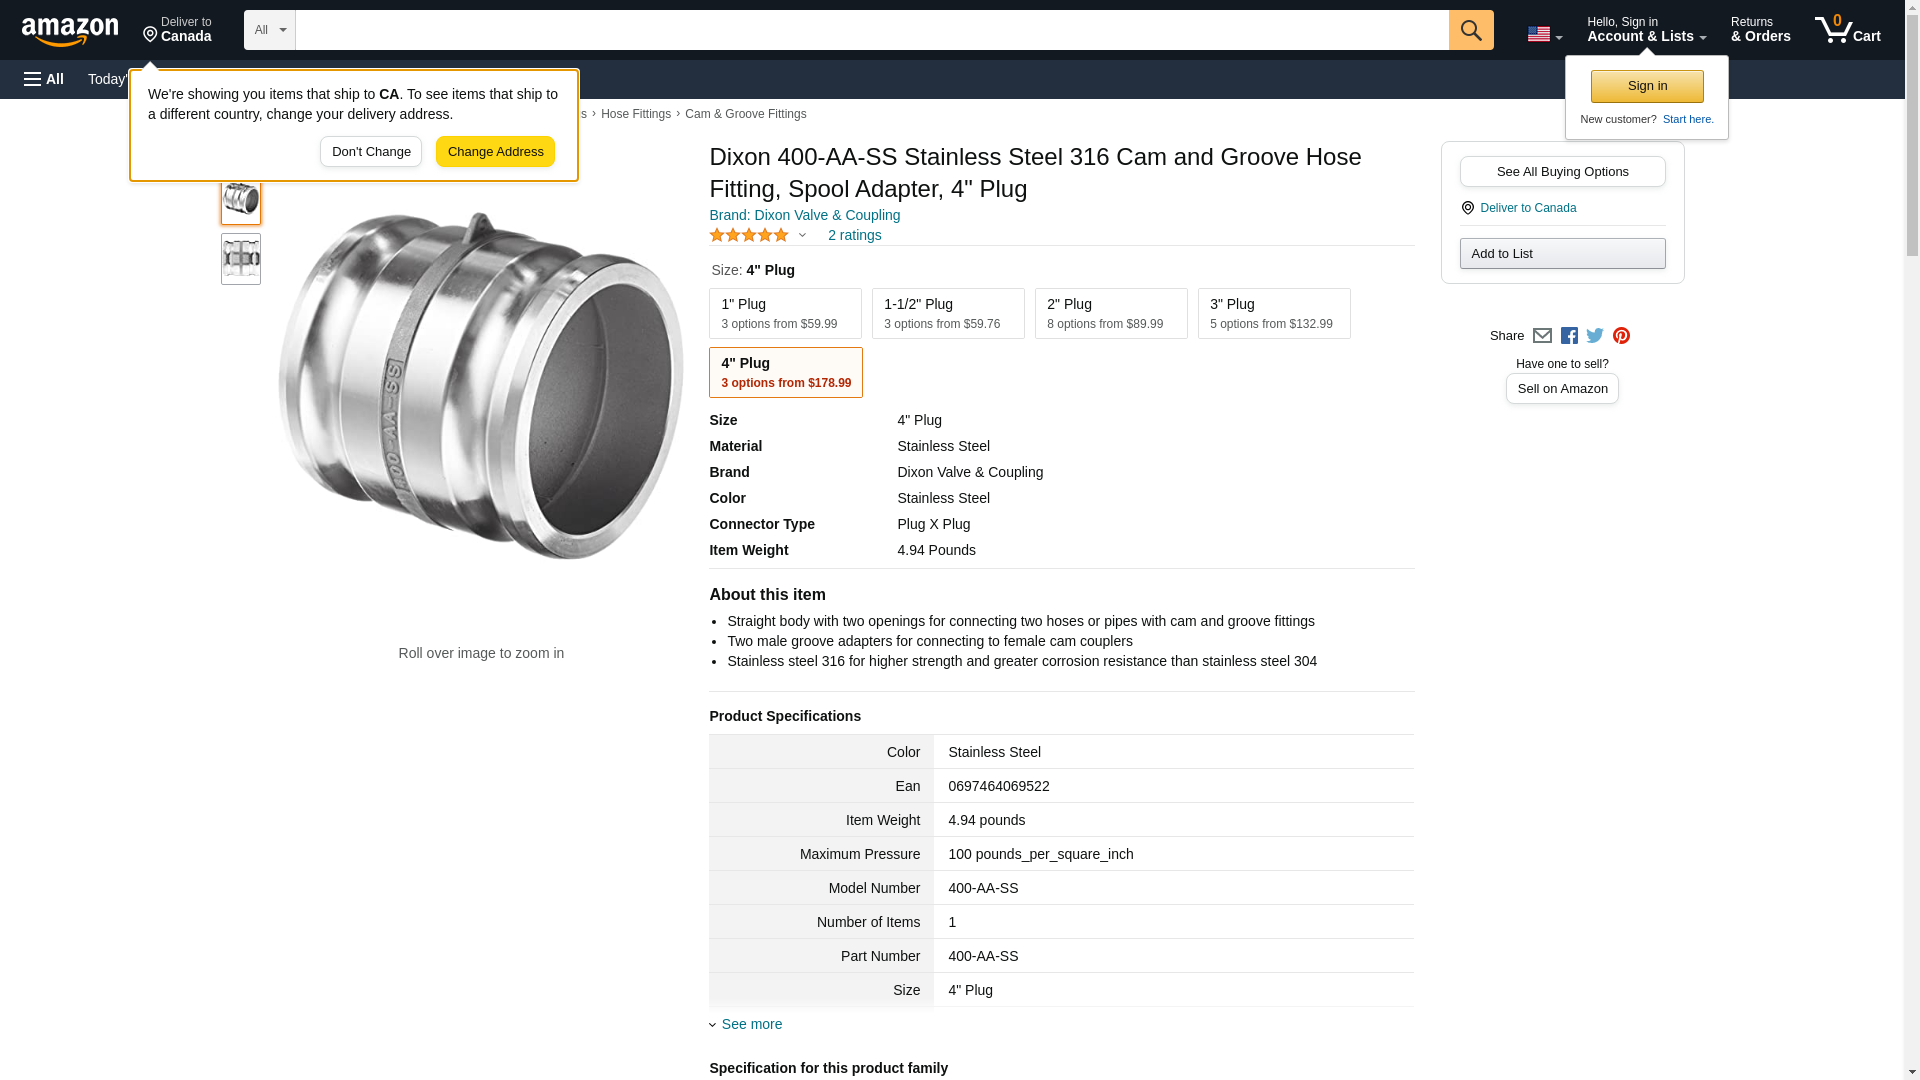Share on Pinterest icon
The image size is (1920, 1080).
pyautogui.click(x=1621, y=336)
